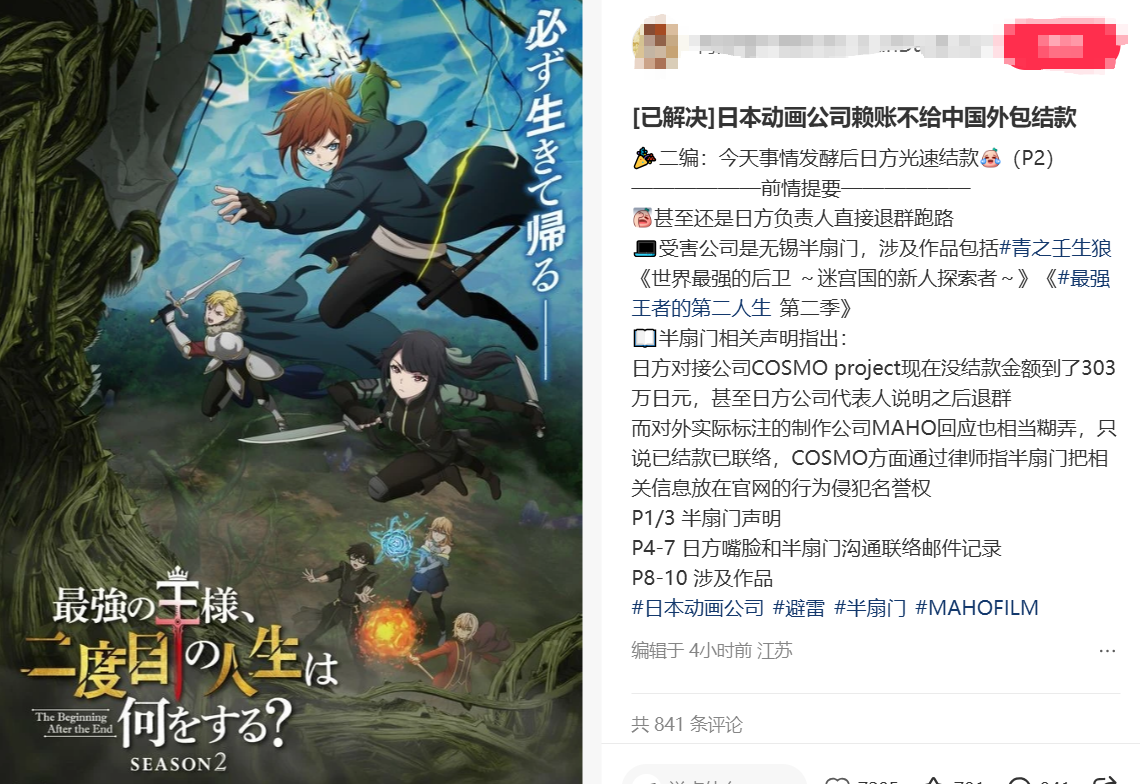The height and width of the screenshot is (784, 1140).
Task: Click the like heart icon
Action: point(837,780)
